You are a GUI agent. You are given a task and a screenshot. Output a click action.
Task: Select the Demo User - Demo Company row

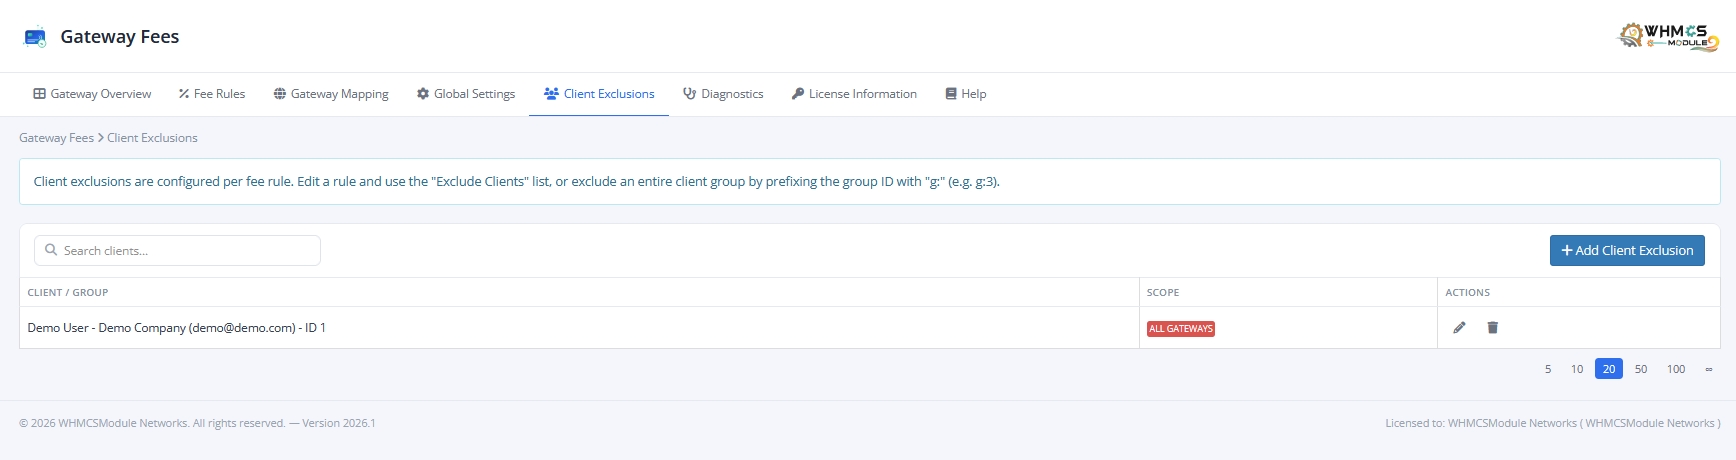(x=869, y=328)
